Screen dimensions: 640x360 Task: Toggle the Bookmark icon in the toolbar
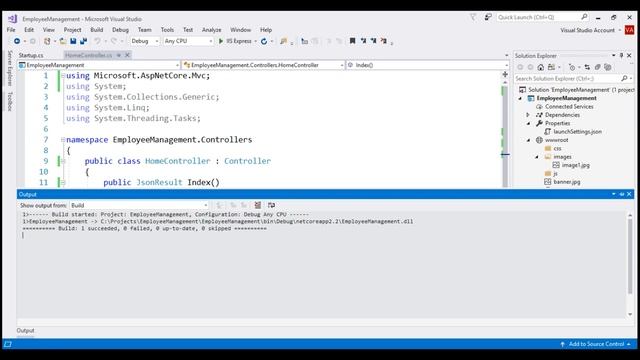(x=352, y=41)
